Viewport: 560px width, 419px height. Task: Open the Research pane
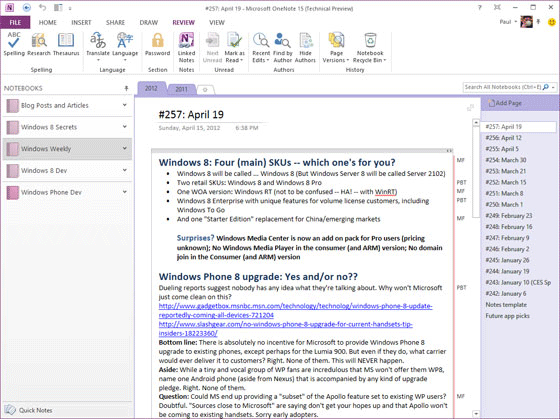tap(39, 44)
